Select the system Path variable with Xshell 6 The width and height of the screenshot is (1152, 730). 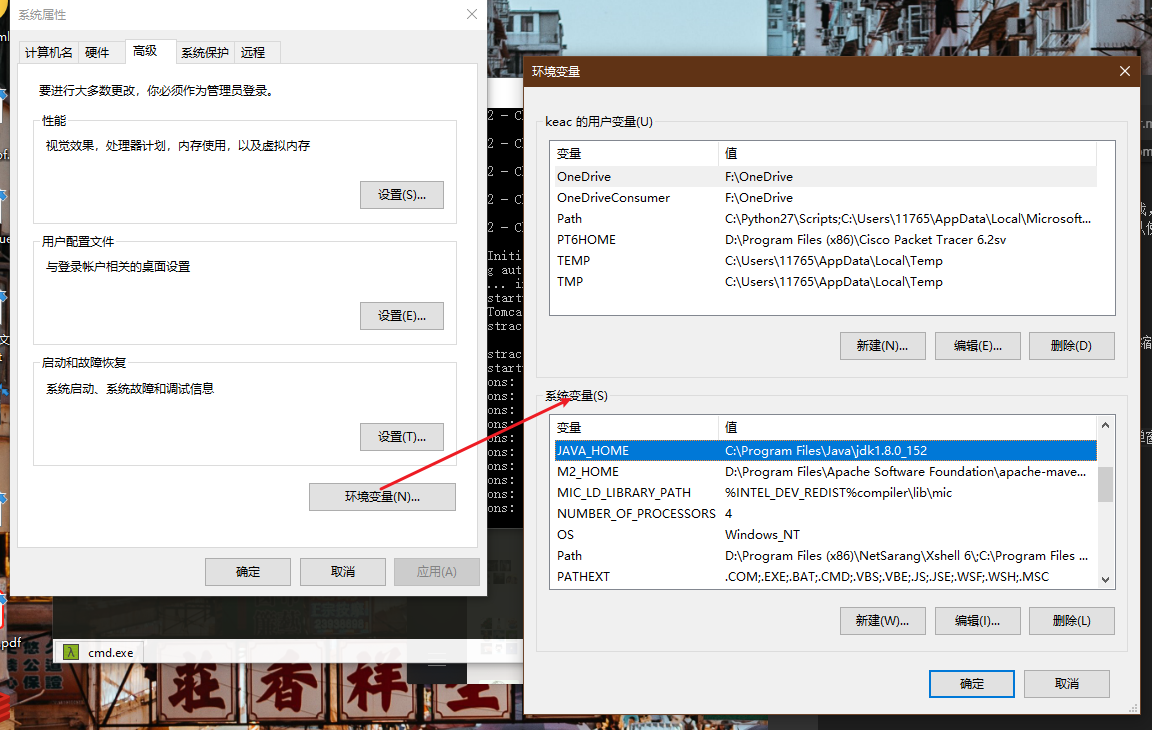click(x=825, y=556)
